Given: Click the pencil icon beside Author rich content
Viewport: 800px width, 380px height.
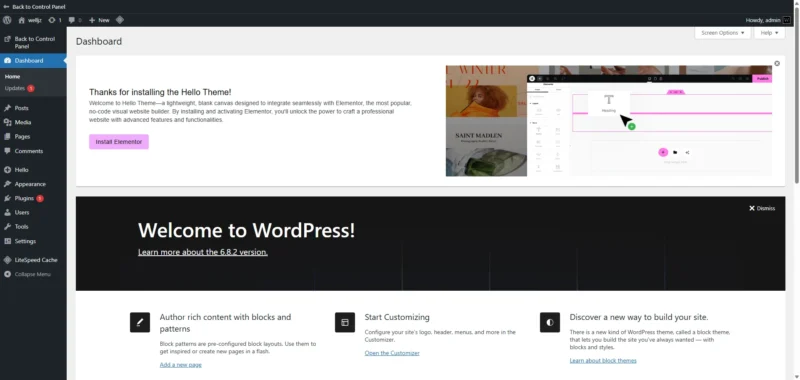Looking at the screenshot, I should point(140,322).
